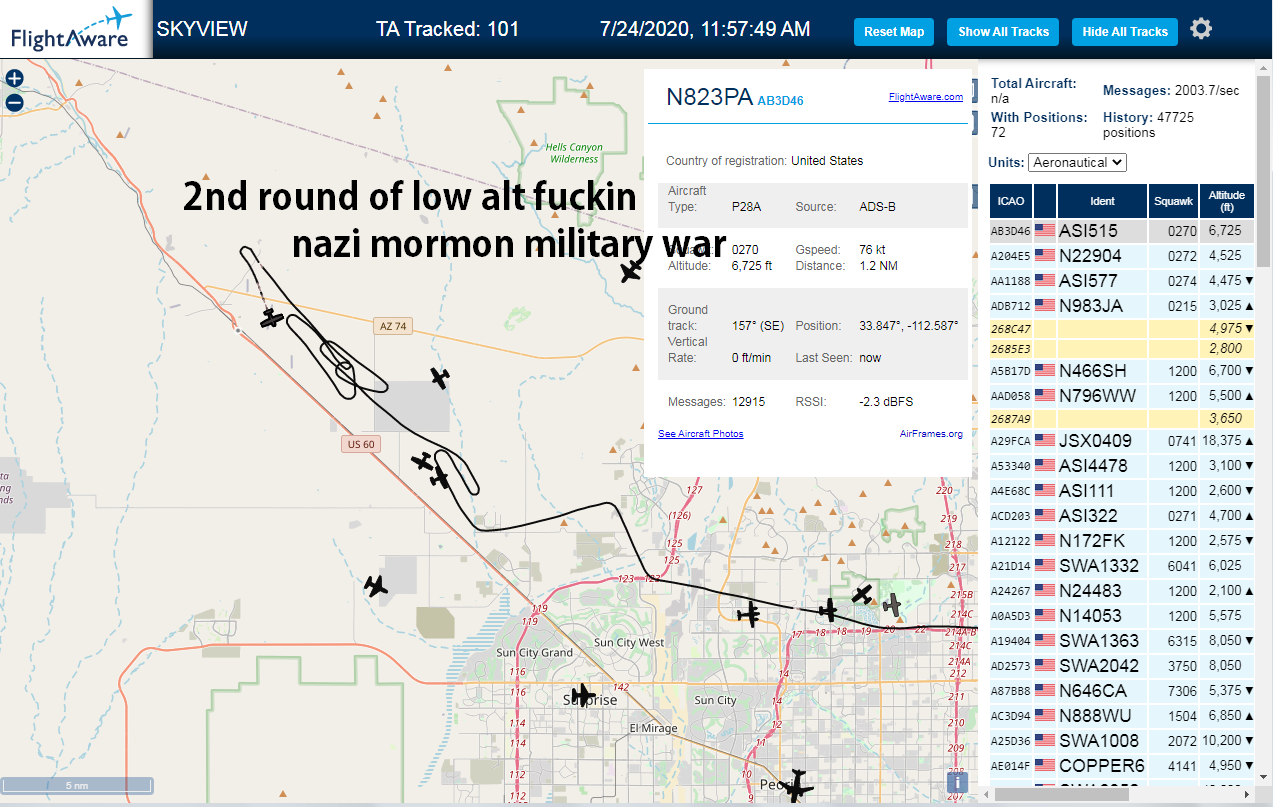Open the Units dropdown set to Aeronautical
Screen dimensions: 1273x807
tap(1078, 162)
